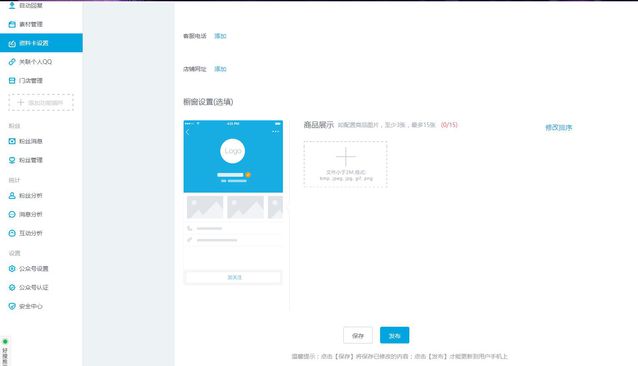
Task: Select the 资料卡设置 menu item
Action: coord(41,43)
